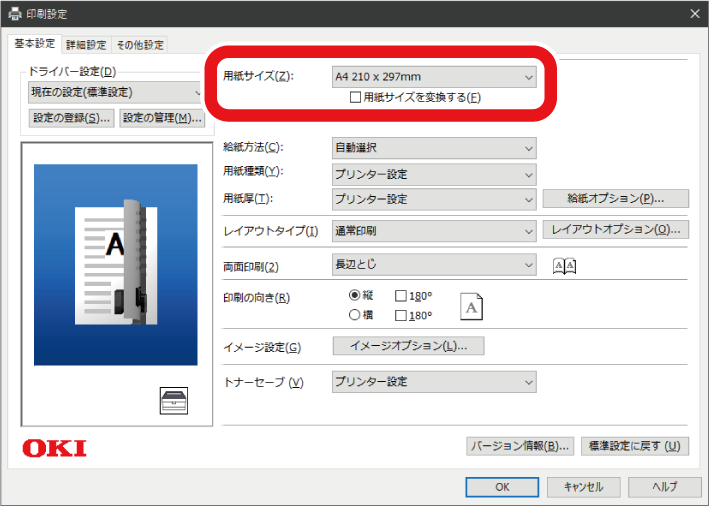Click the OKI logo
The width and height of the screenshot is (709, 507).
(54, 447)
